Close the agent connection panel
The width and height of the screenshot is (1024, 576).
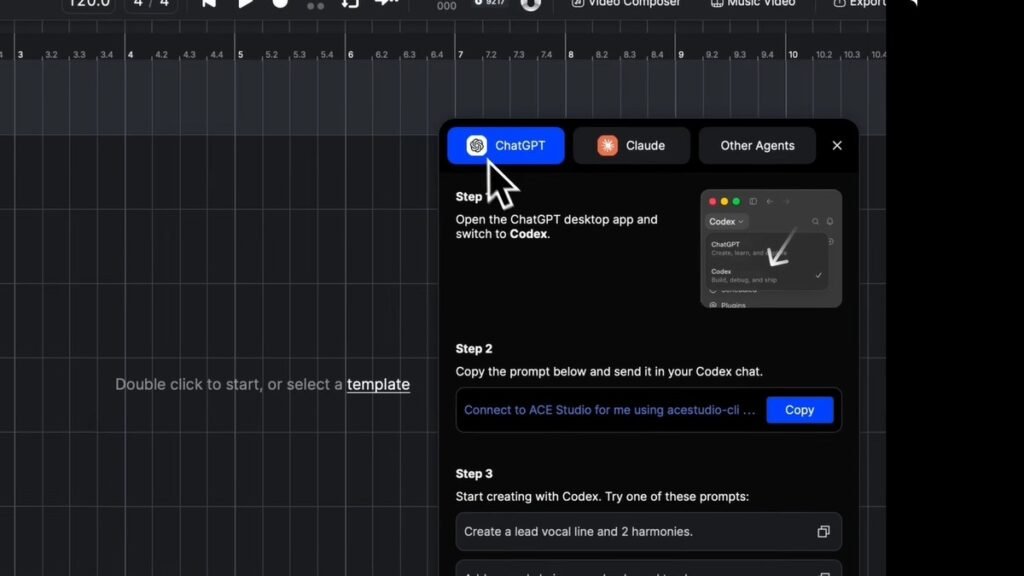[x=837, y=146]
